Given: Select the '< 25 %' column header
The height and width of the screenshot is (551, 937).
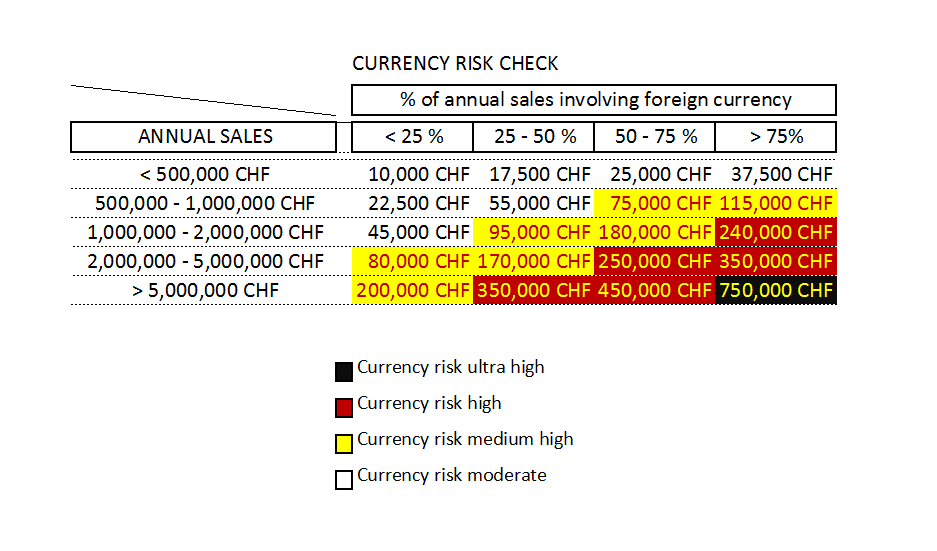Looking at the screenshot, I should pos(412,137).
